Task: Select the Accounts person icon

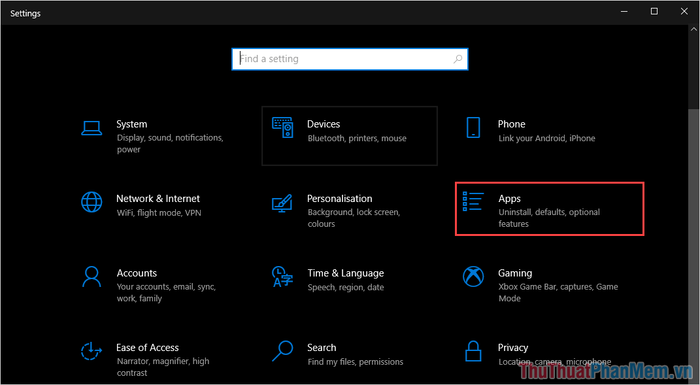Action: 92,277
